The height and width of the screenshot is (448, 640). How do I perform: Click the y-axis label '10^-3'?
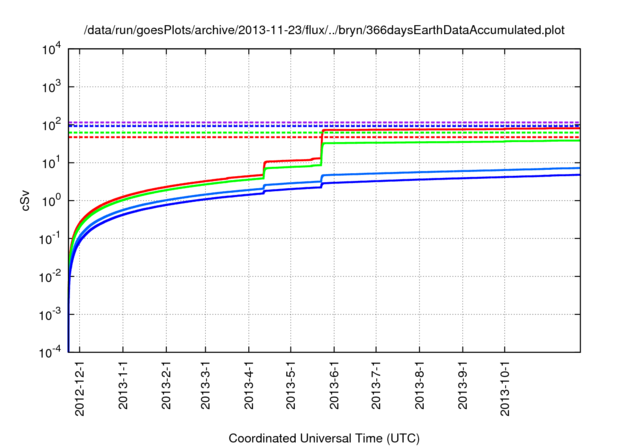[x=51, y=315]
